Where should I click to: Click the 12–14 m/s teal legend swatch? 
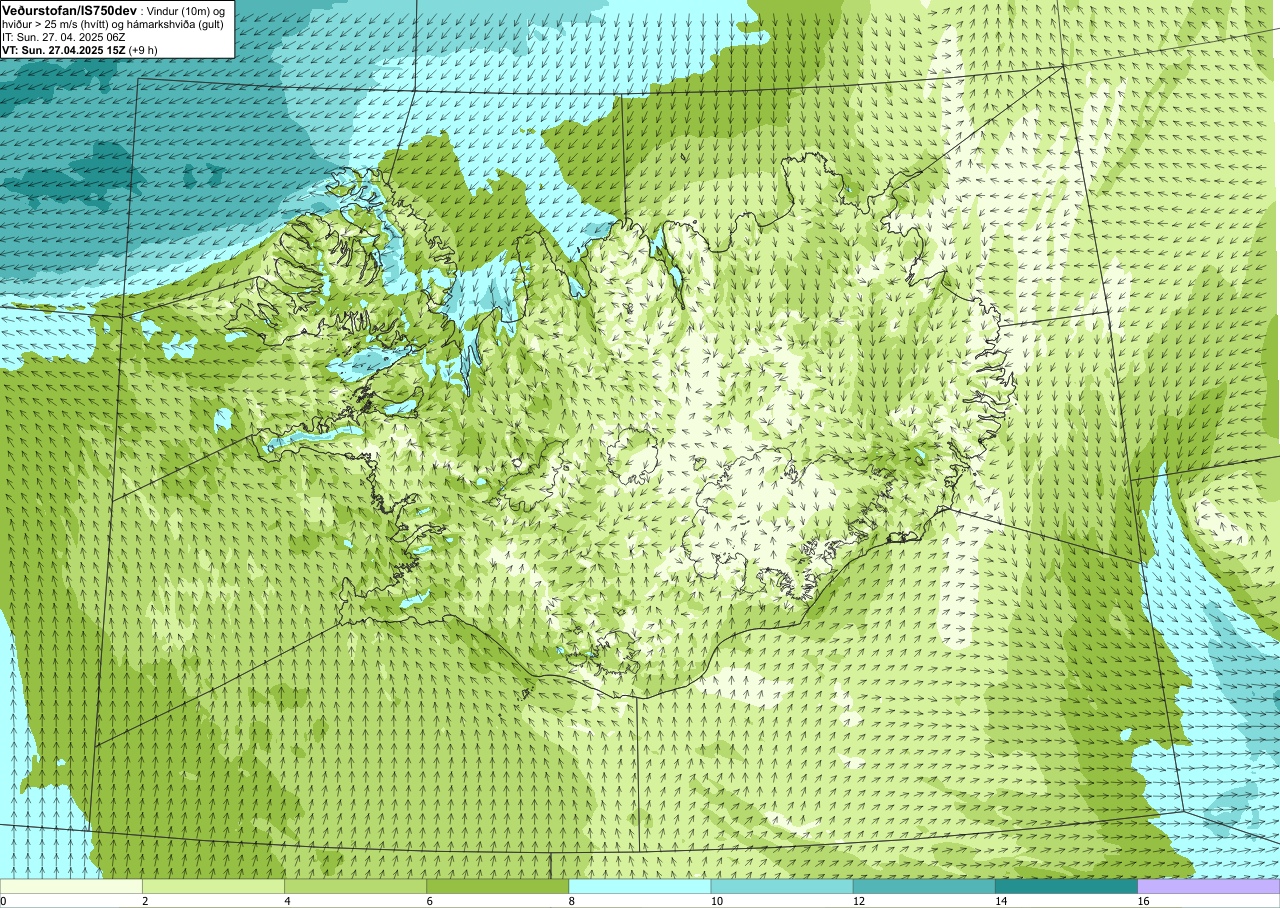coord(924,886)
